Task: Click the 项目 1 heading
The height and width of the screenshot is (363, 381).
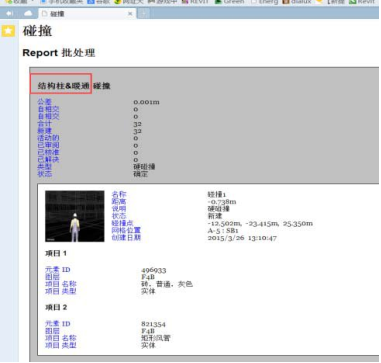Action: tap(56, 253)
